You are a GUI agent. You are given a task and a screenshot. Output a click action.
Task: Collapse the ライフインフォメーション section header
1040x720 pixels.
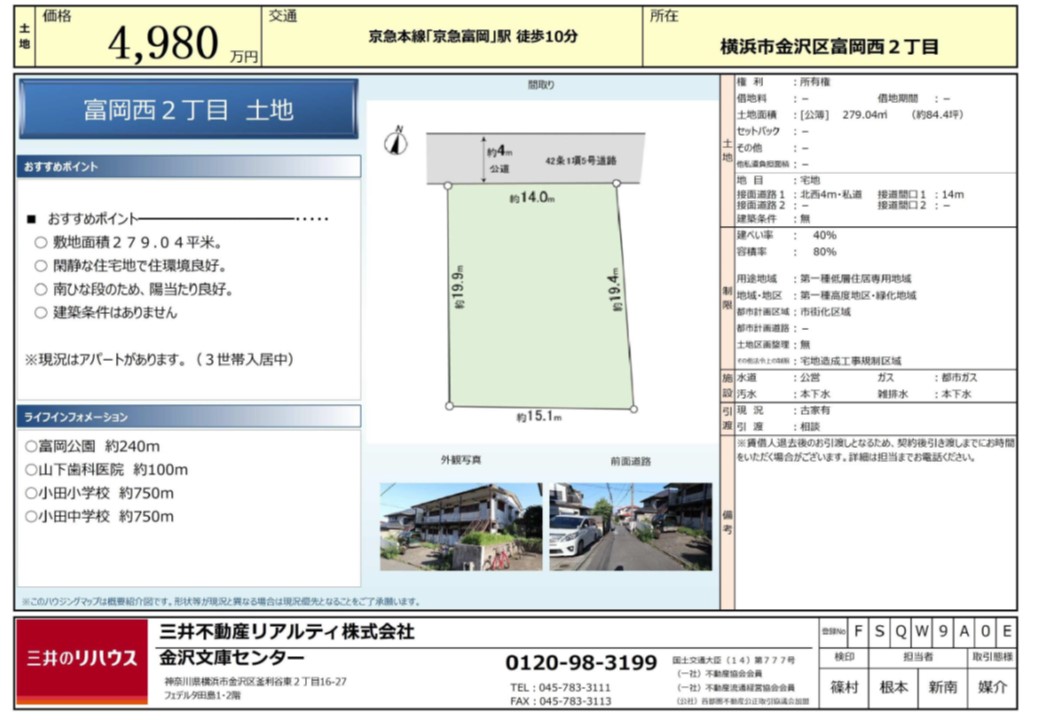pyautogui.click(x=188, y=416)
